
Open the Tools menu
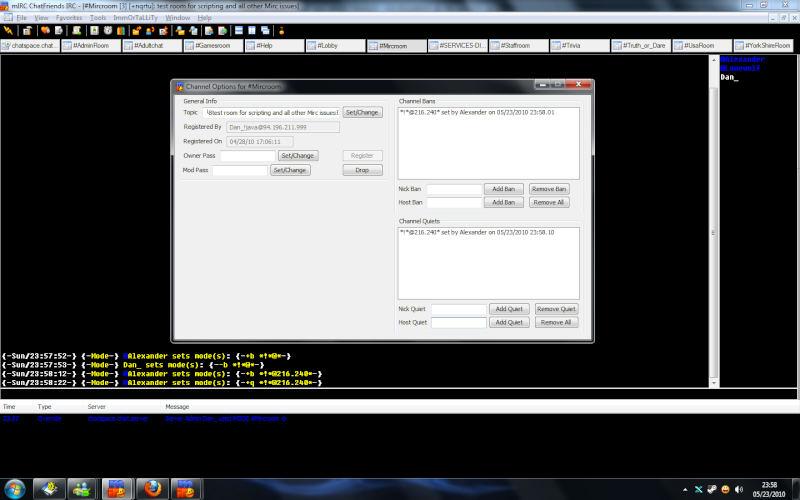point(98,17)
